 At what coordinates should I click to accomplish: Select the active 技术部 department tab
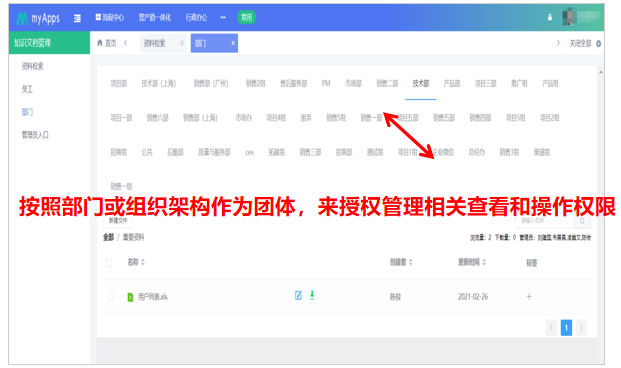click(x=421, y=83)
